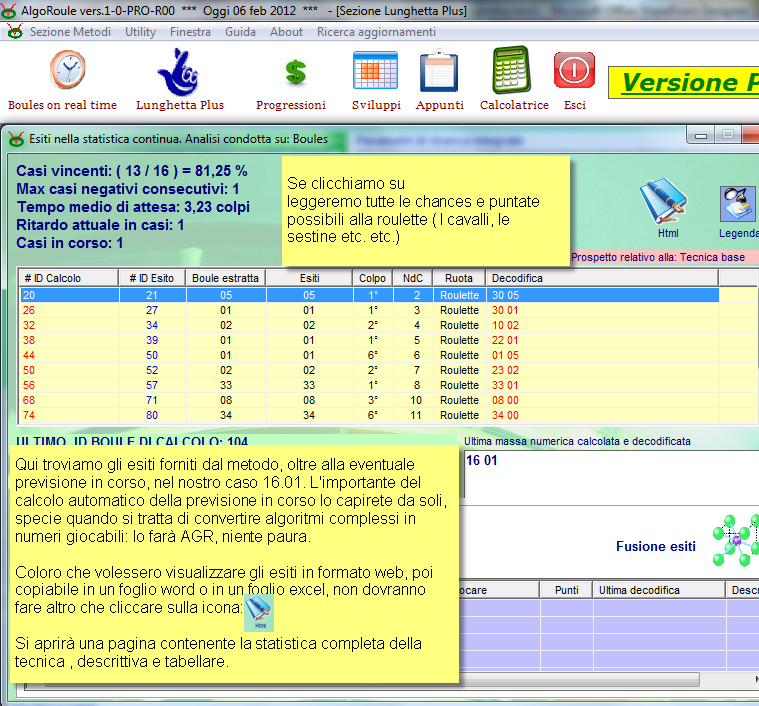The height and width of the screenshot is (706, 759).
Task: Click the Casi vincenti statistic line
Action: click(132, 171)
